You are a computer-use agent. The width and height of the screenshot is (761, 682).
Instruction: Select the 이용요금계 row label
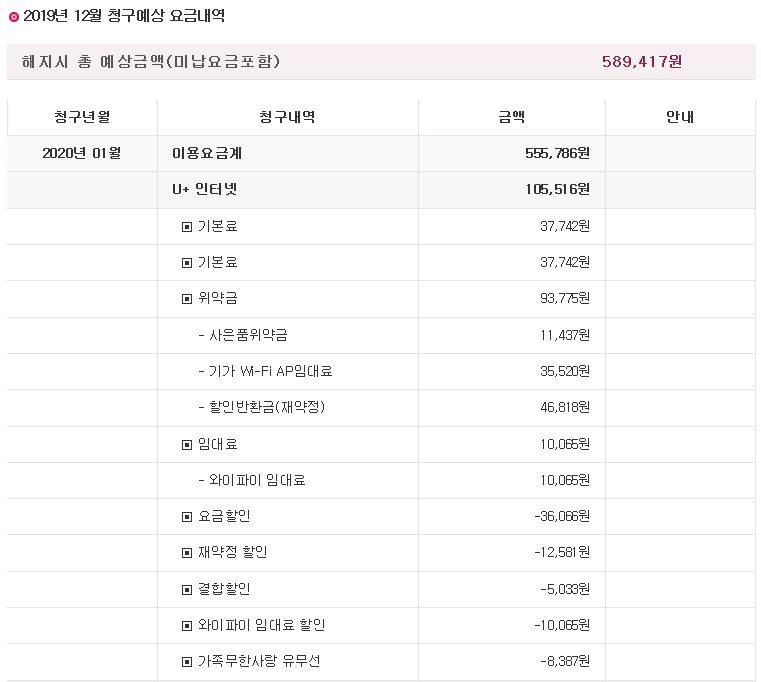(x=207, y=154)
